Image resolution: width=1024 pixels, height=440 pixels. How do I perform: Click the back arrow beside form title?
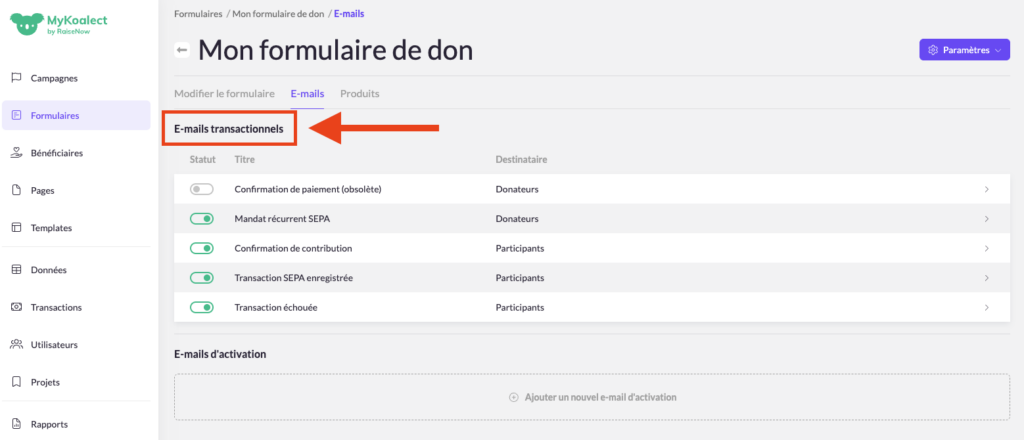(182, 50)
